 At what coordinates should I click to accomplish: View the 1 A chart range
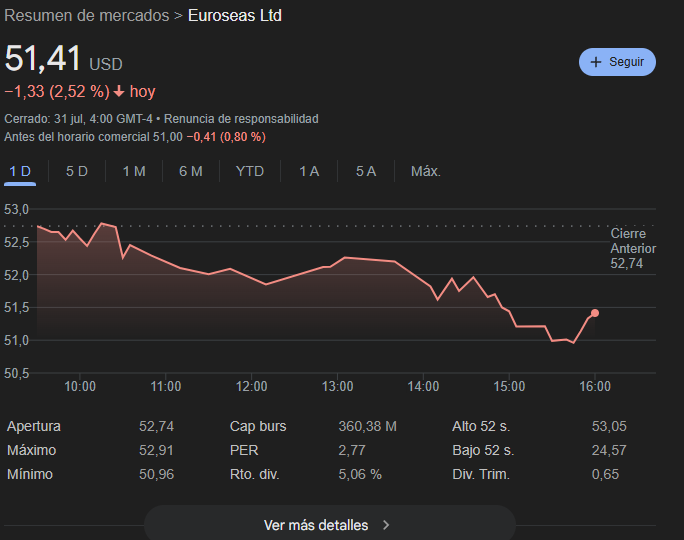click(x=309, y=171)
